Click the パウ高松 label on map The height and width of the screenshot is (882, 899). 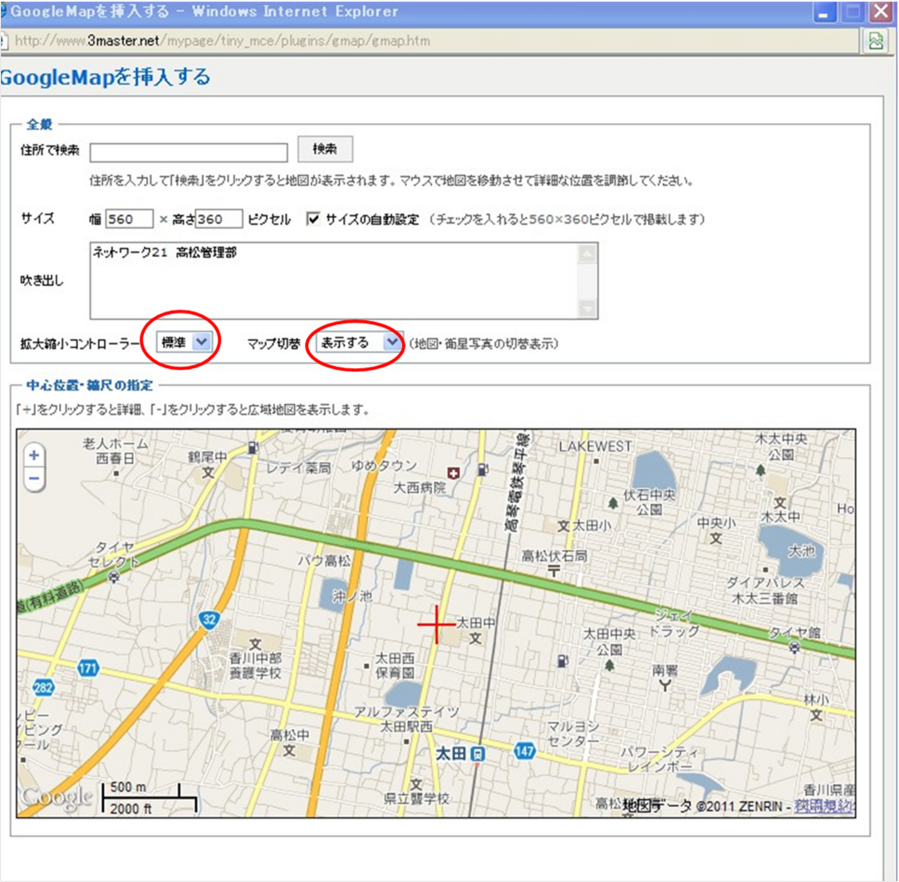pyautogui.click(x=324, y=560)
